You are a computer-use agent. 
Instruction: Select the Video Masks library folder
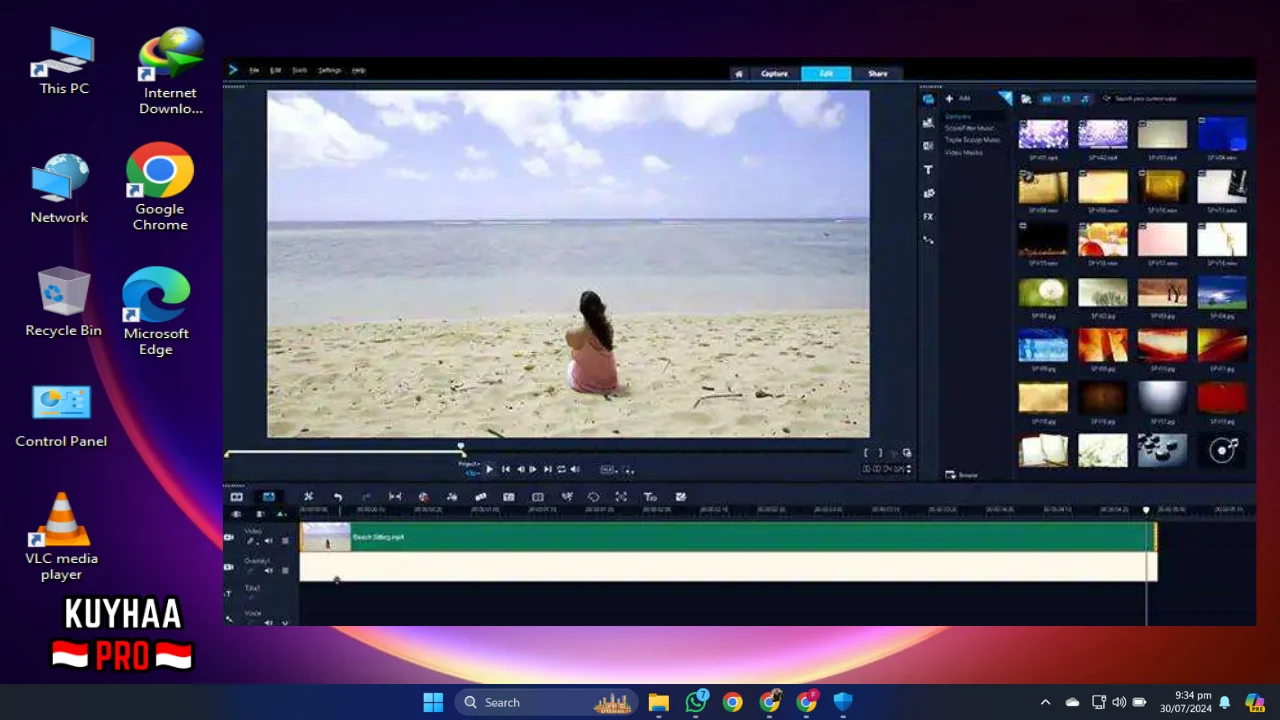964,153
